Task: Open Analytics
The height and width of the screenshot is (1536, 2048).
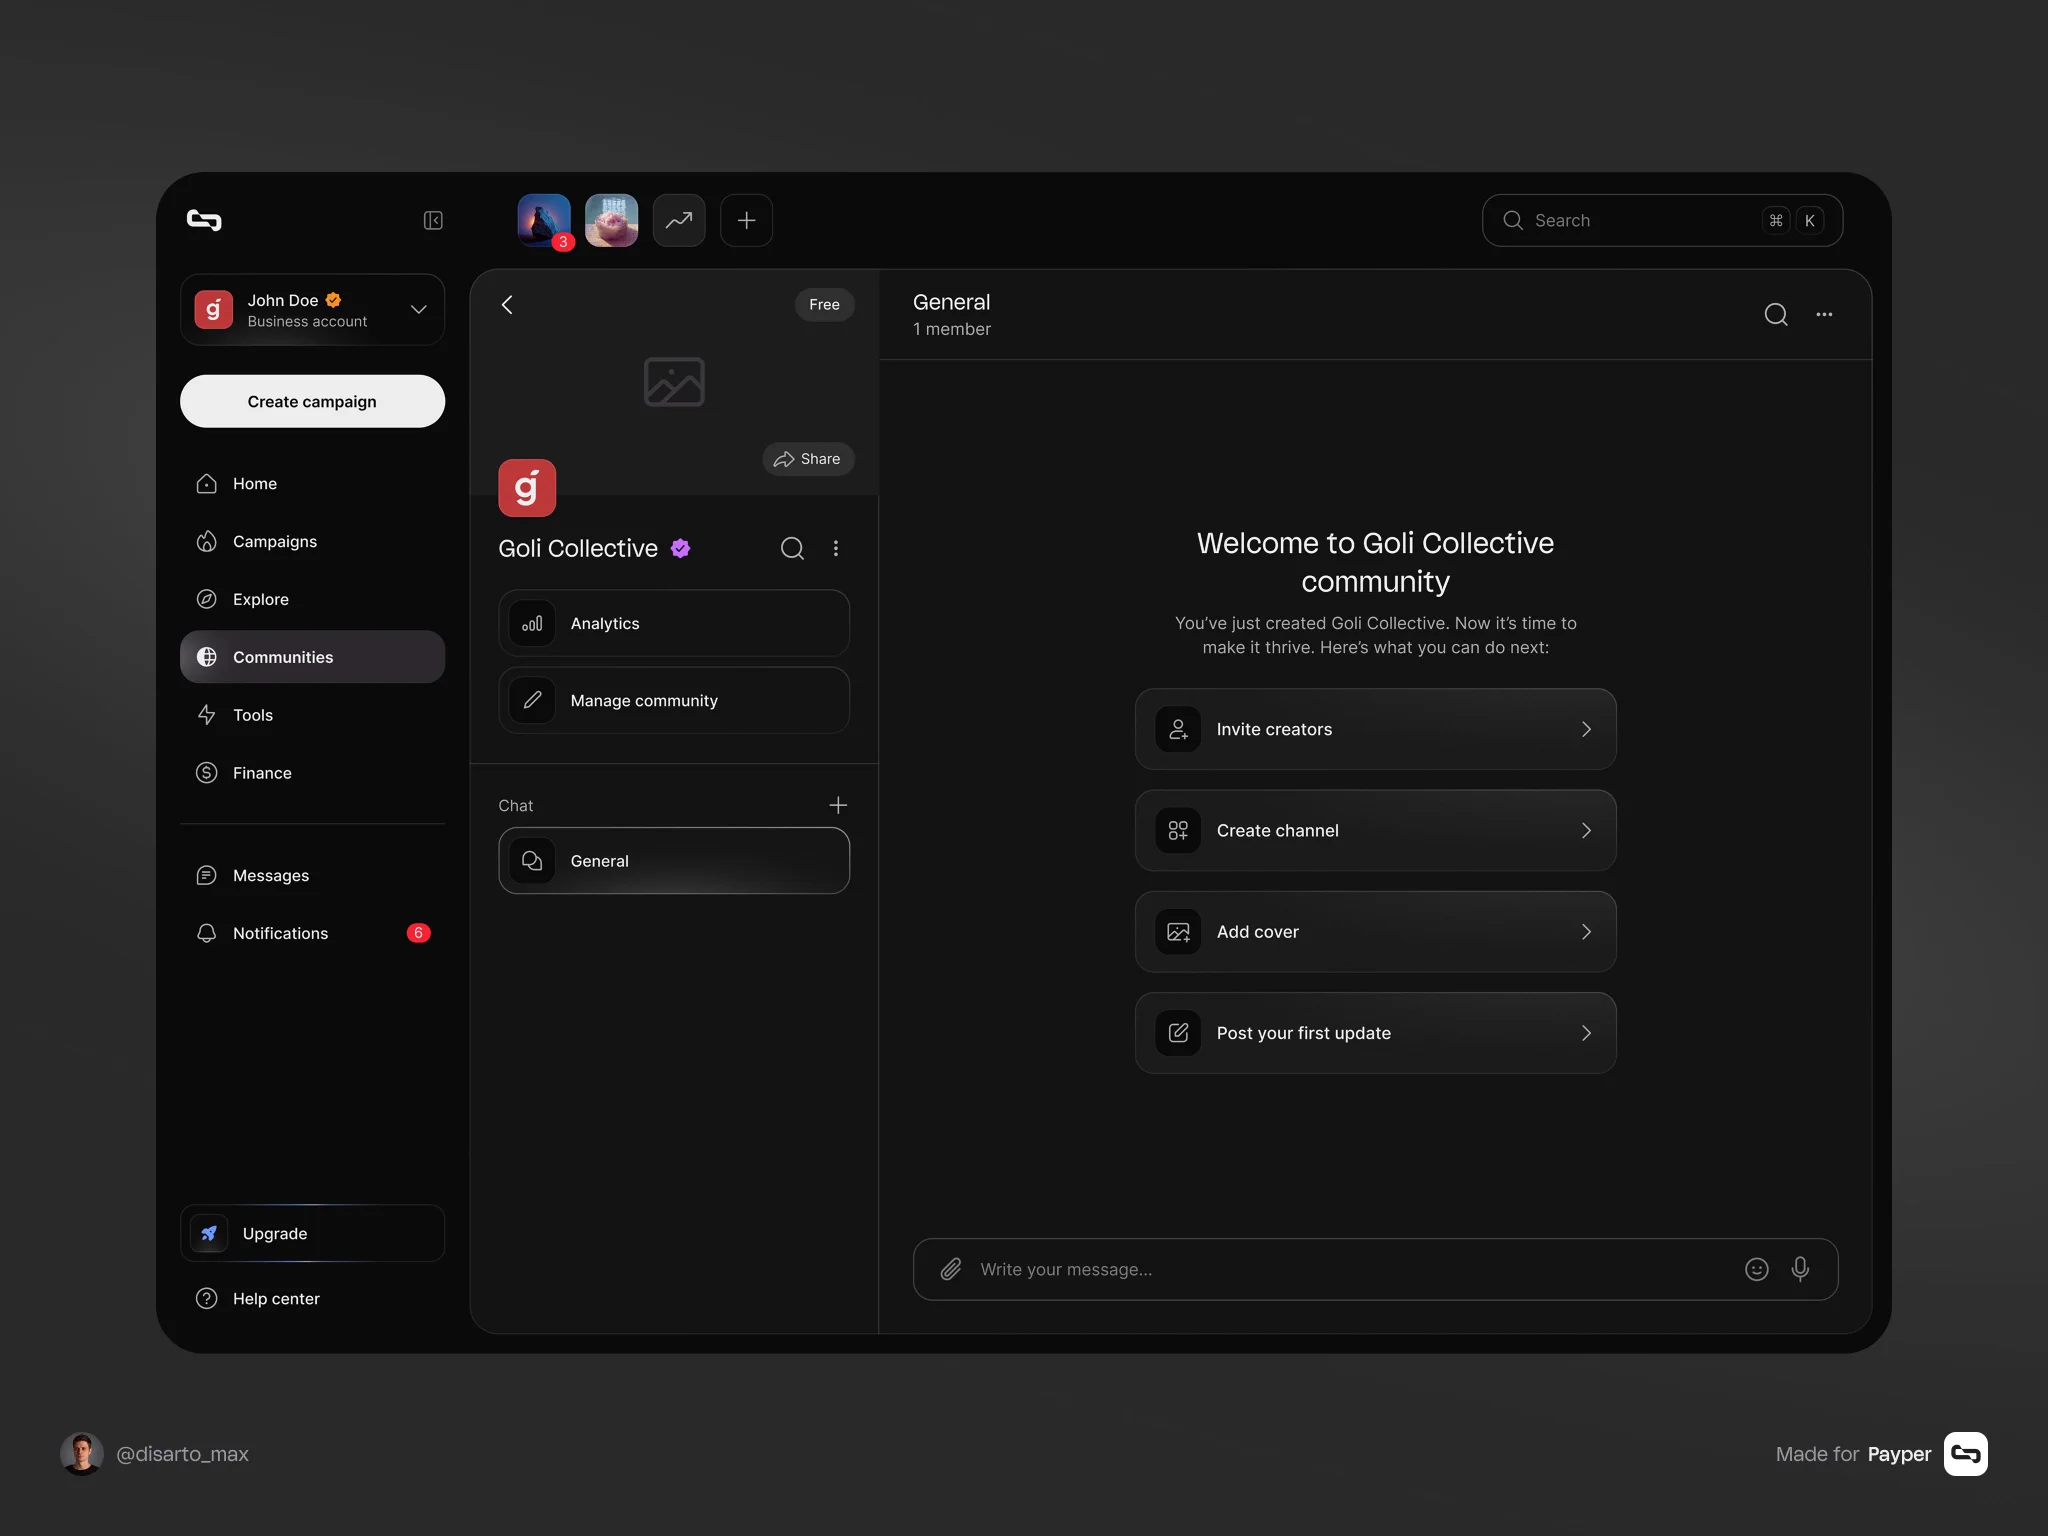Action: point(674,623)
